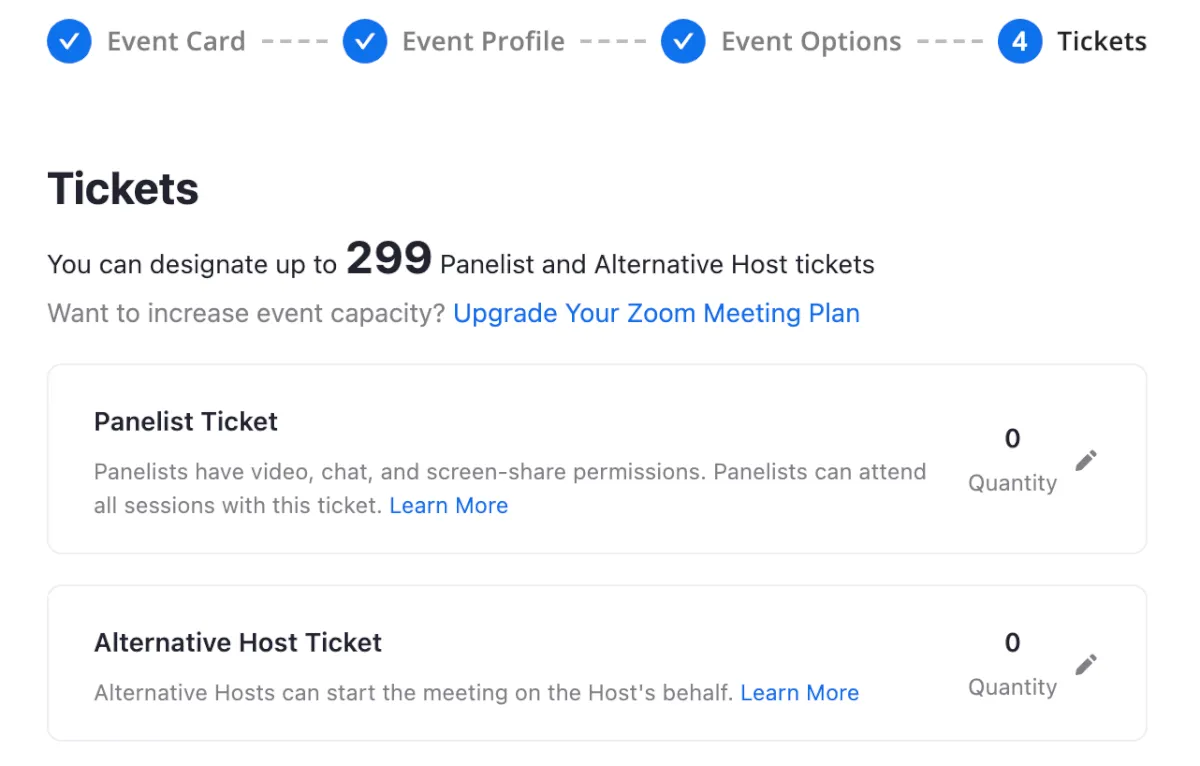Click the Event Profile step checkmark icon
Image resolution: width=1200 pixels, height=766 pixels.
click(x=365, y=42)
